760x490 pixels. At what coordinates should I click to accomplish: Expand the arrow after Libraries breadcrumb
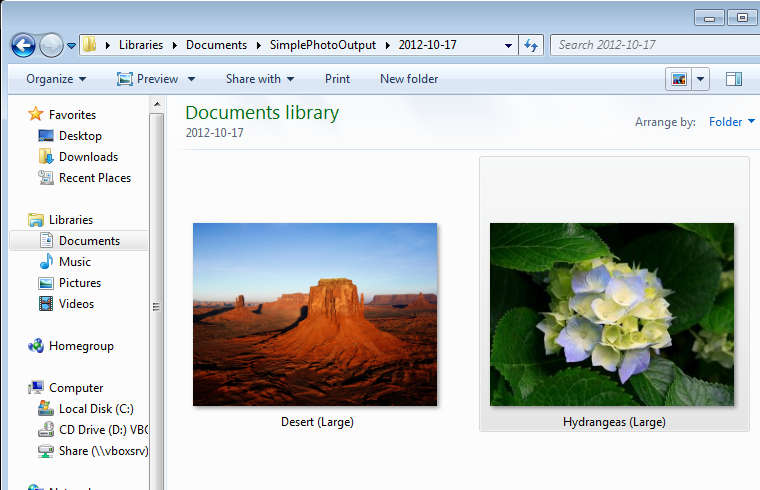[174, 45]
